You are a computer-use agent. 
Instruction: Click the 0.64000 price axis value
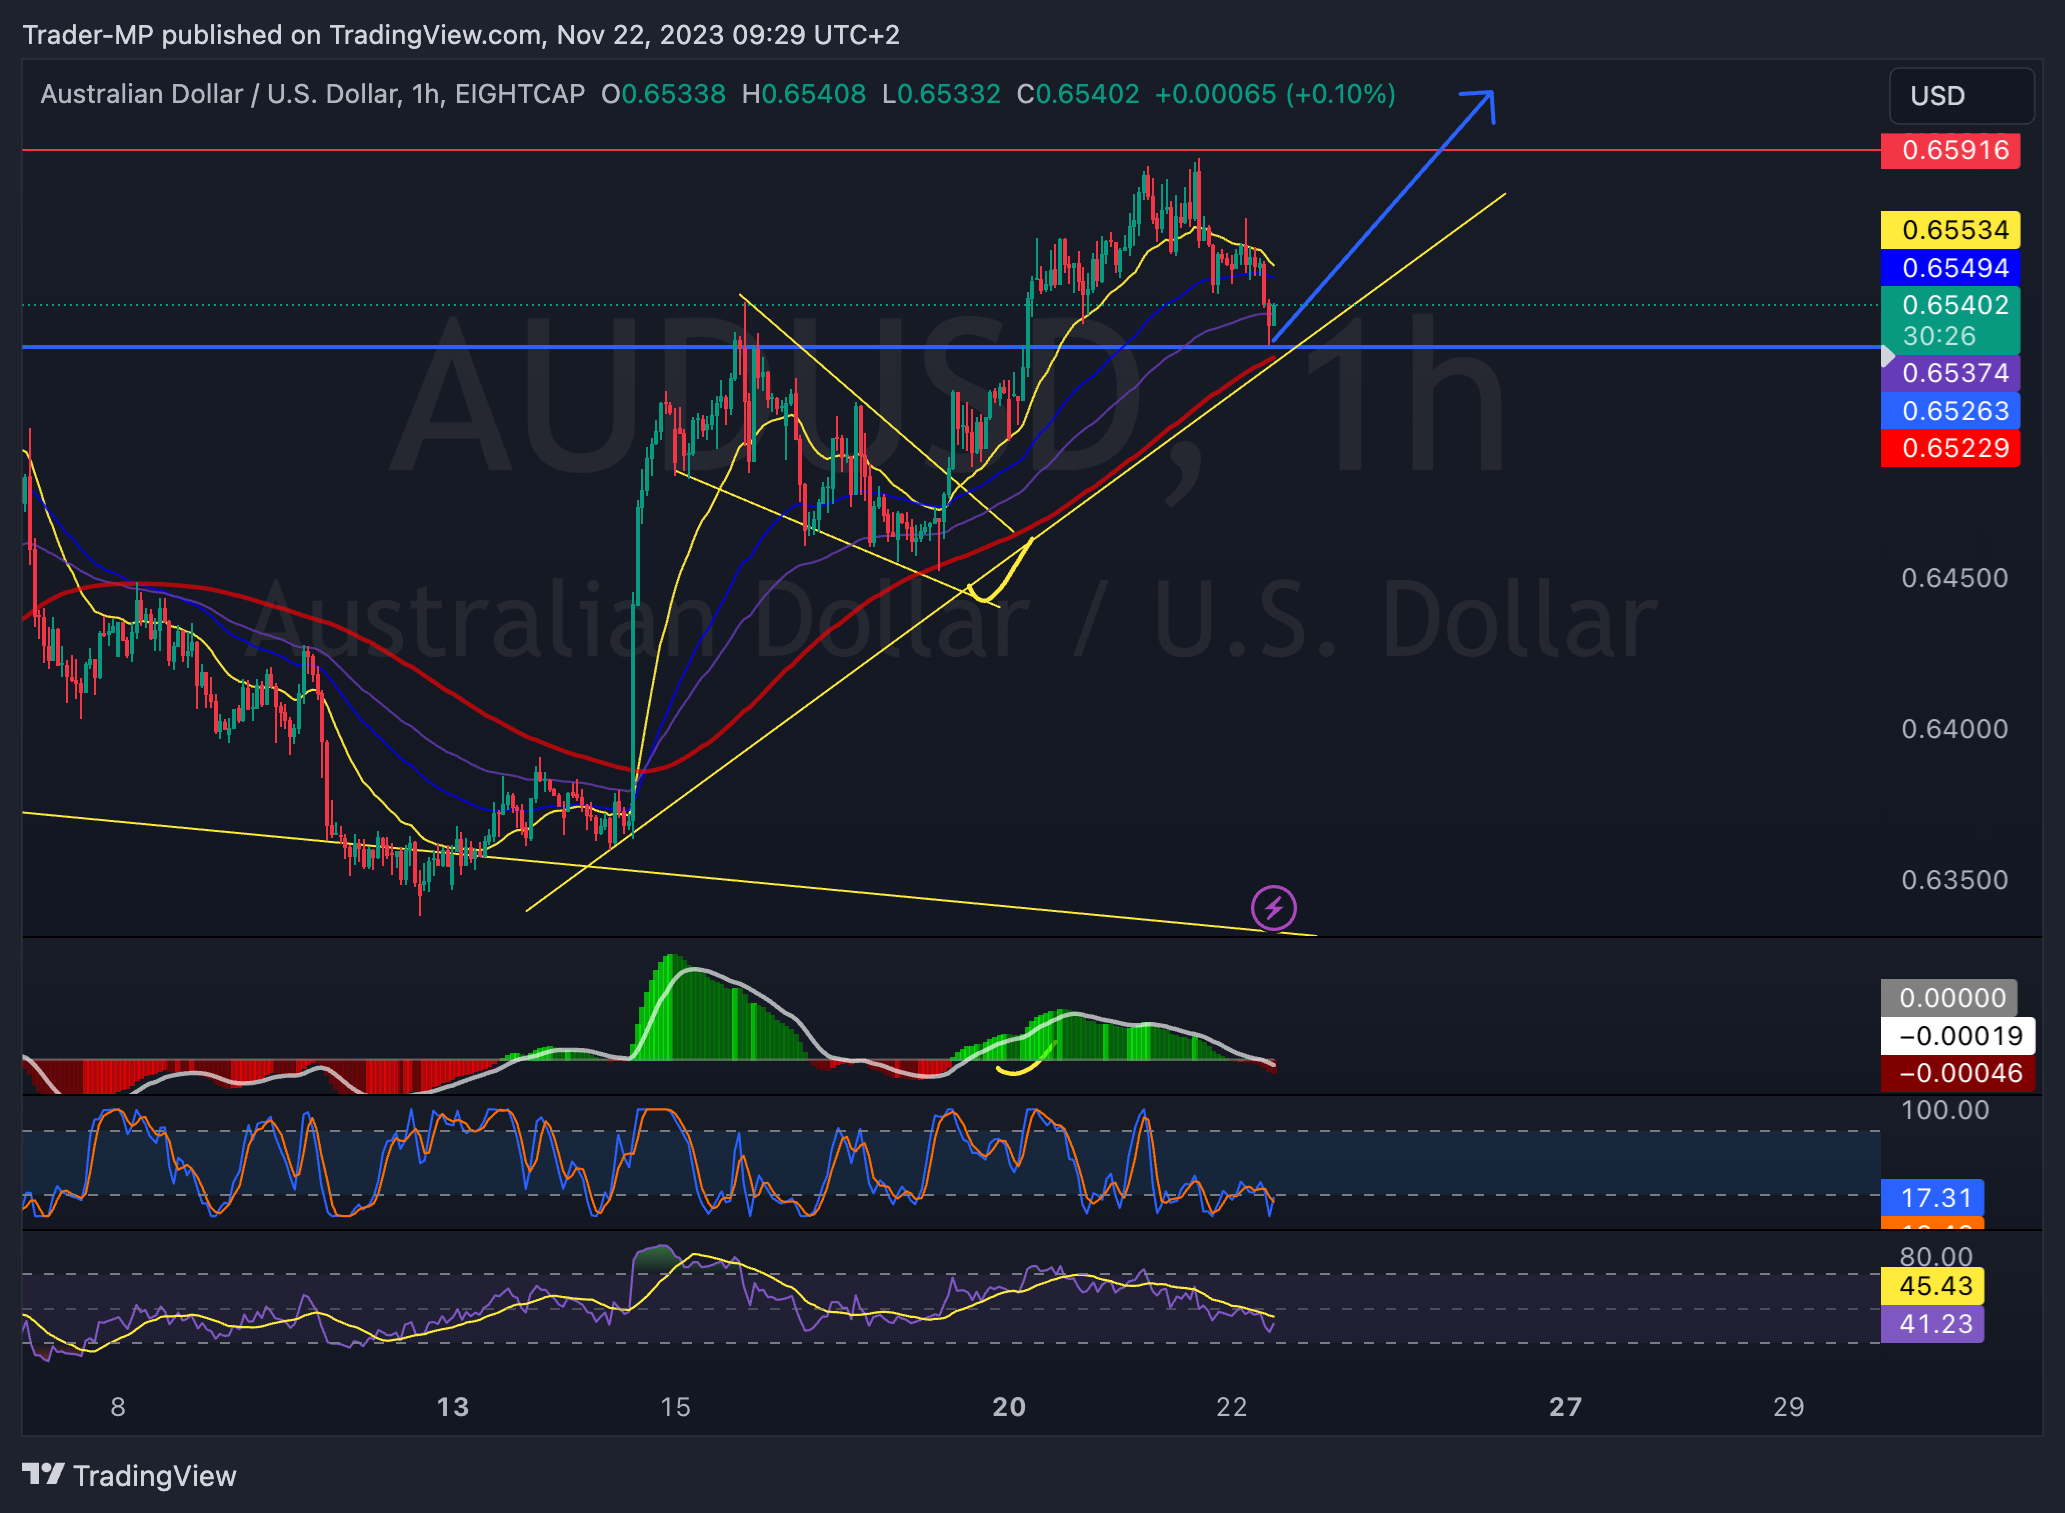tap(1954, 729)
